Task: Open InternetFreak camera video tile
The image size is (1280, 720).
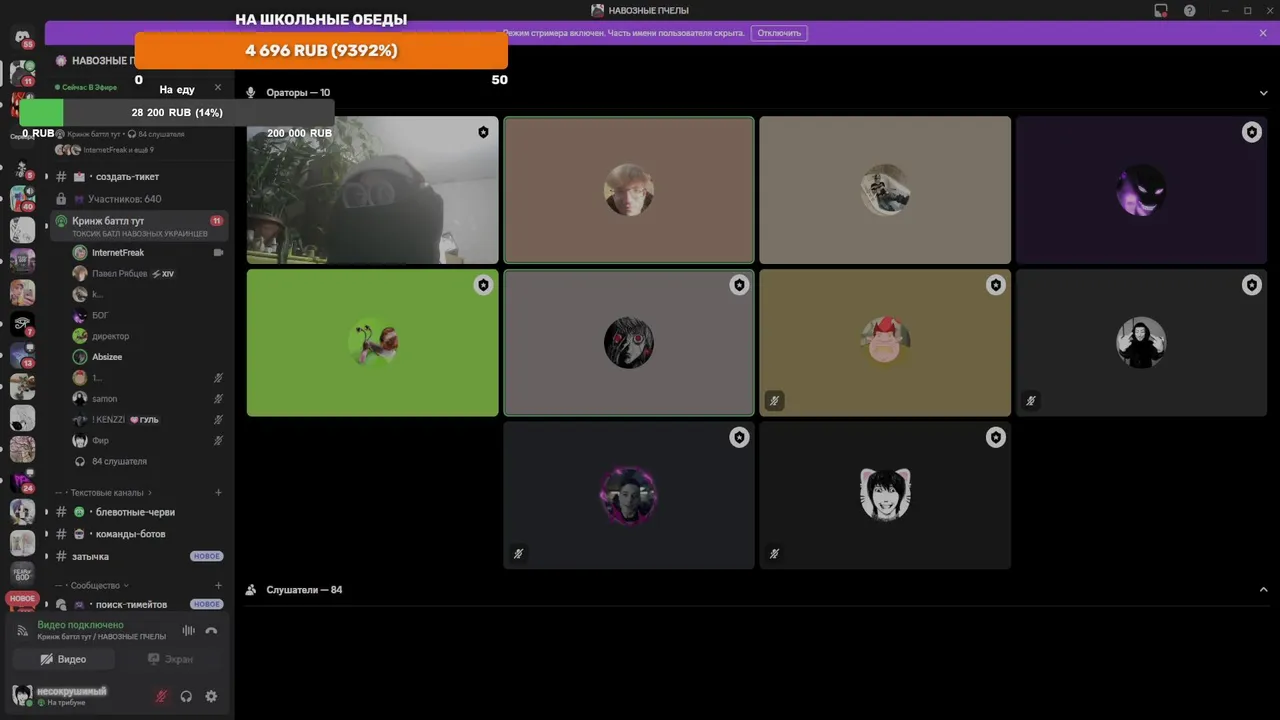Action: 373,190
